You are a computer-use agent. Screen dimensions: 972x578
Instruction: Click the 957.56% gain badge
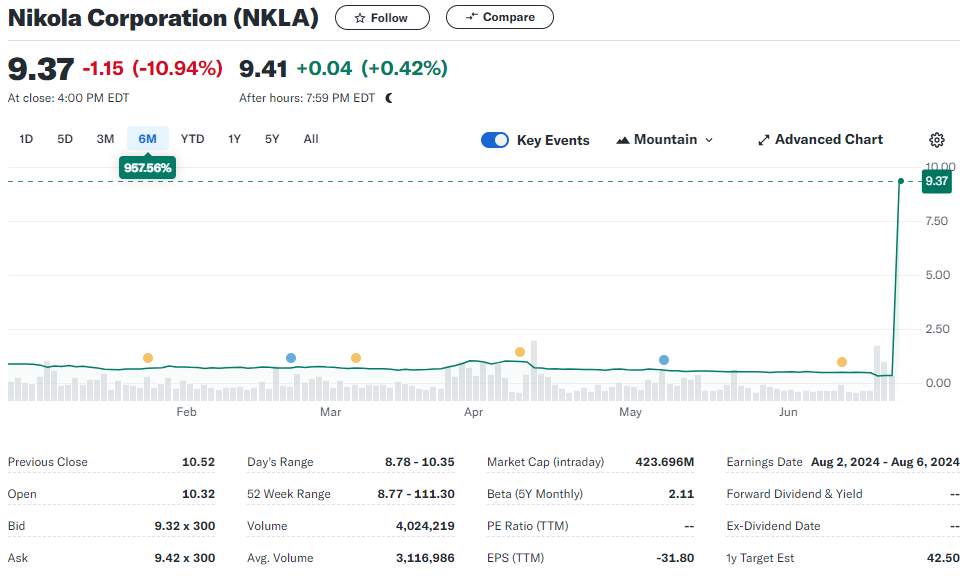tap(148, 168)
